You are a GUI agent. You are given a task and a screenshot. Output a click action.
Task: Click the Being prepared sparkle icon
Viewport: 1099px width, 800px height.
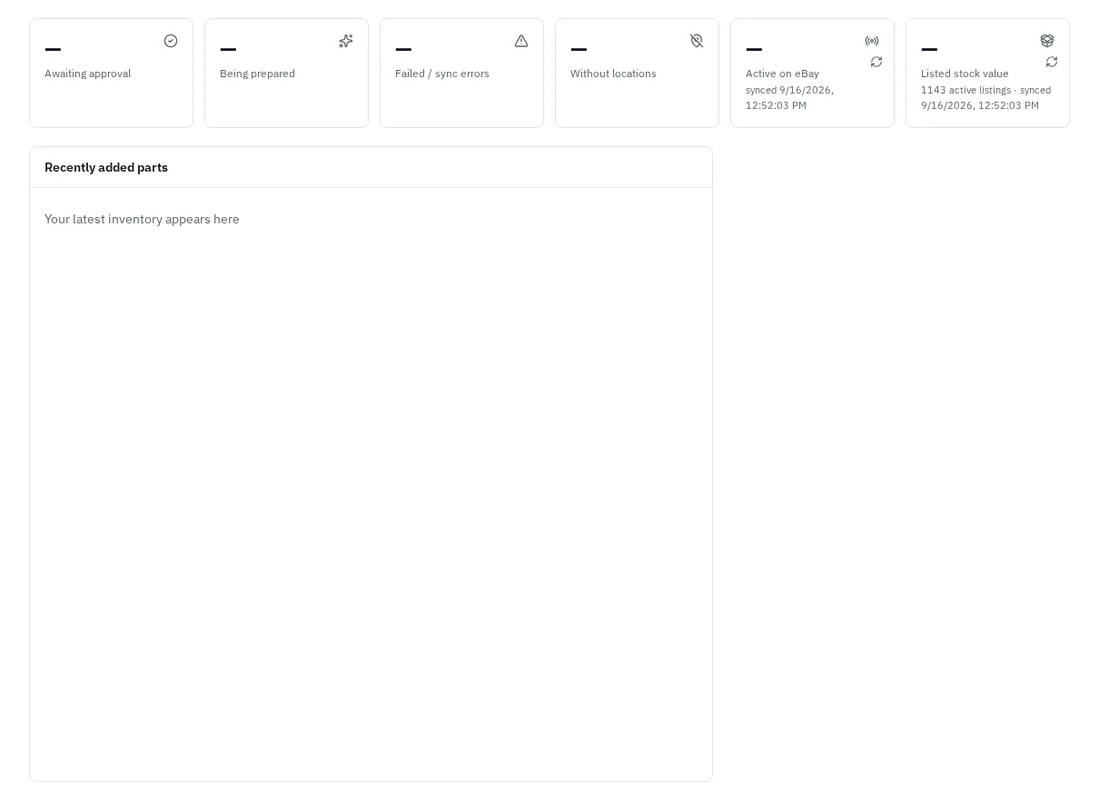346,41
